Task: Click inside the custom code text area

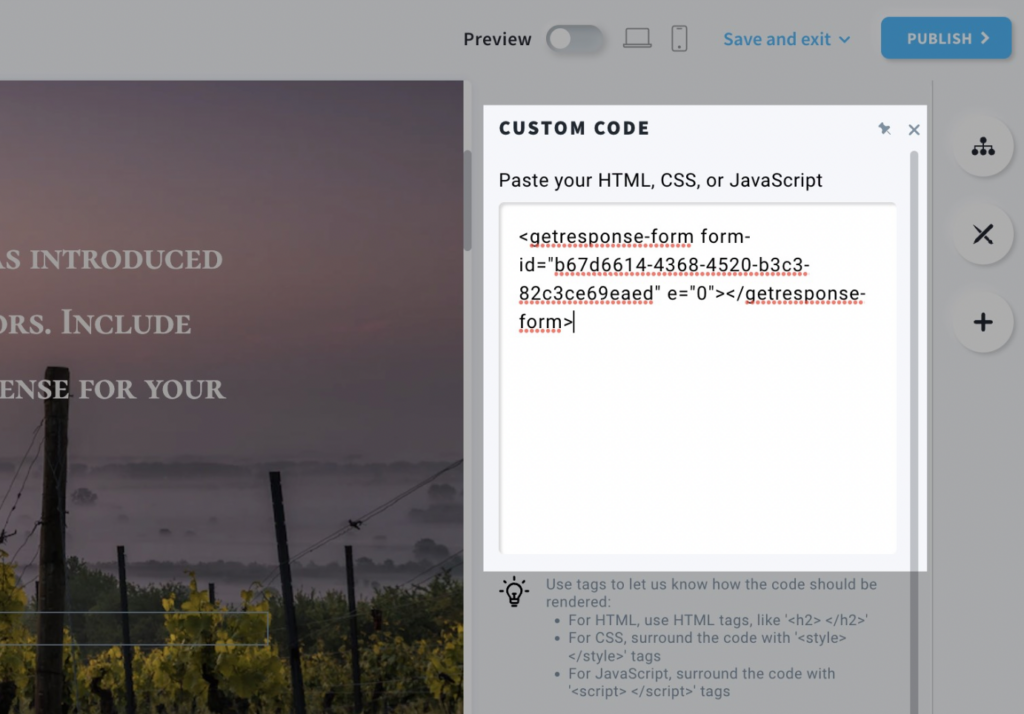Action: click(x=697, y=378)
